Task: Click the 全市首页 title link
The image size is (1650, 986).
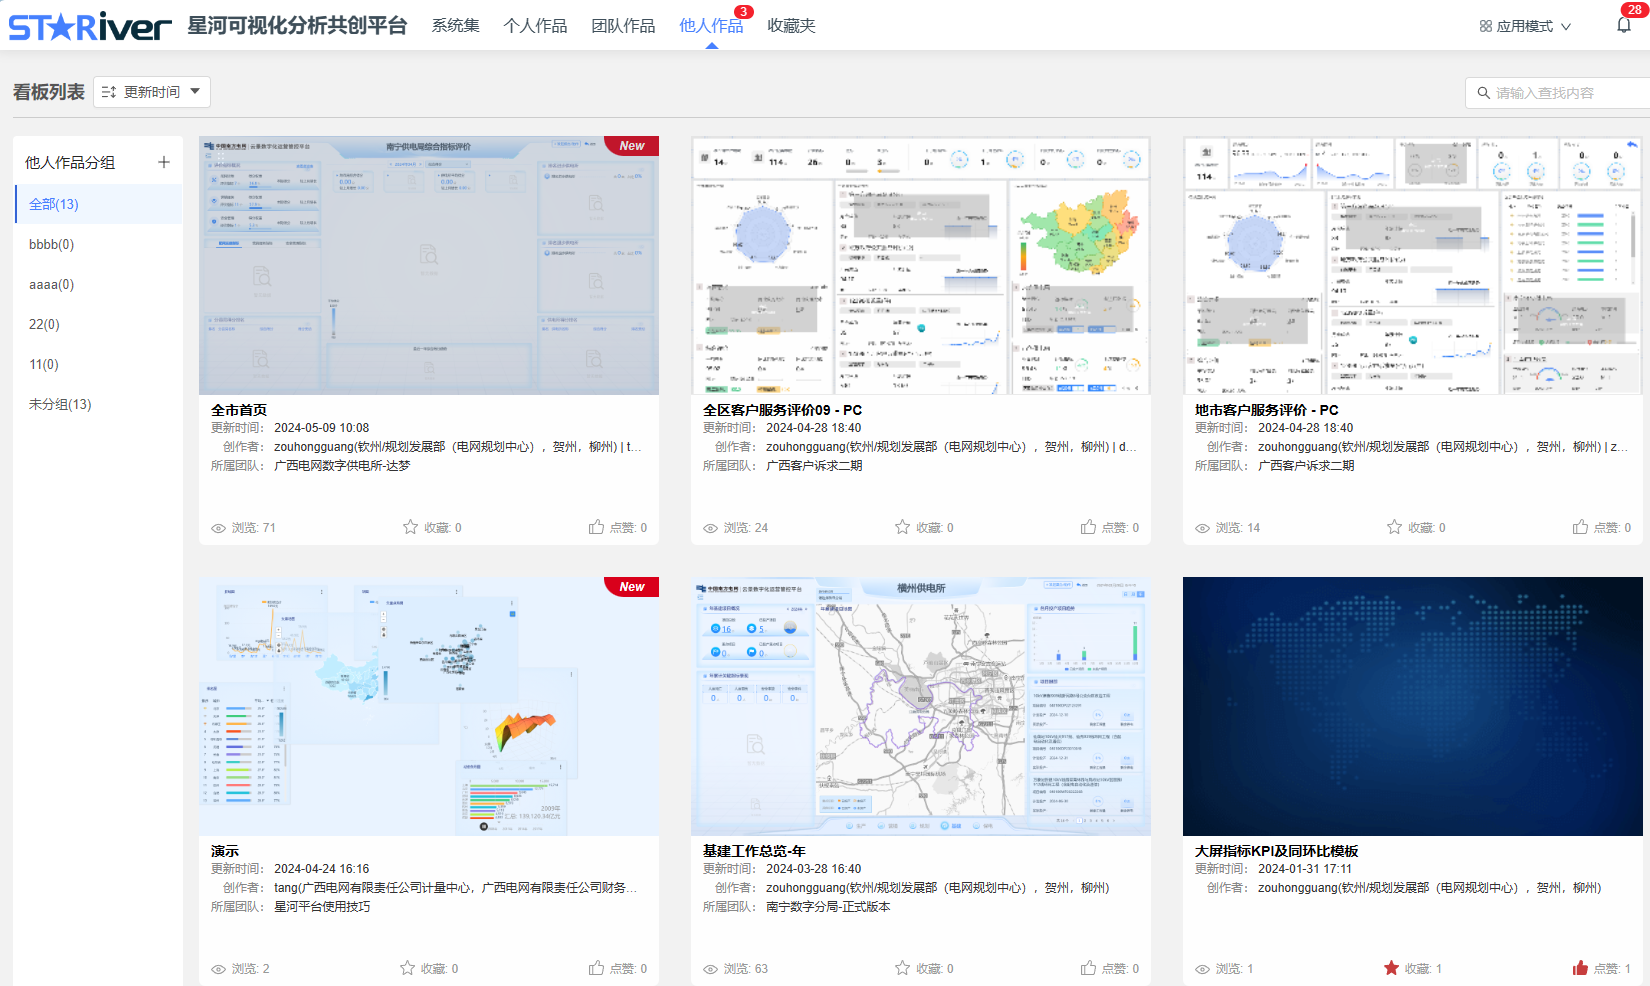Action: 239,410
